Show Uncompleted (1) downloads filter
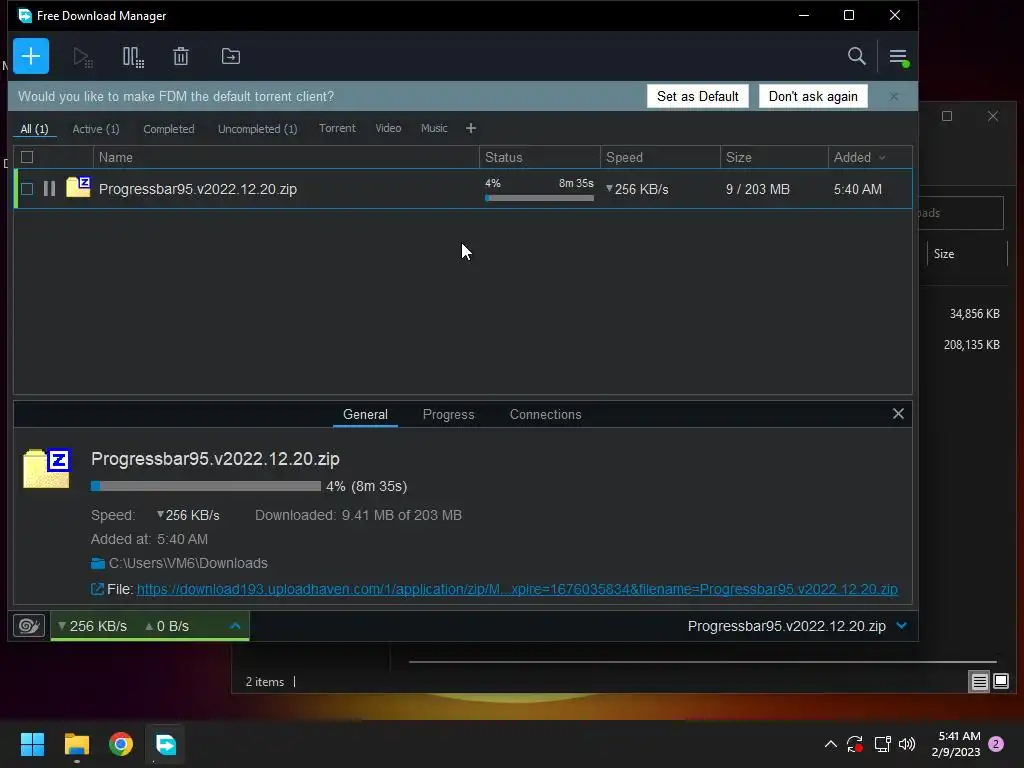The image size is (1024, 768). point(257,129)
